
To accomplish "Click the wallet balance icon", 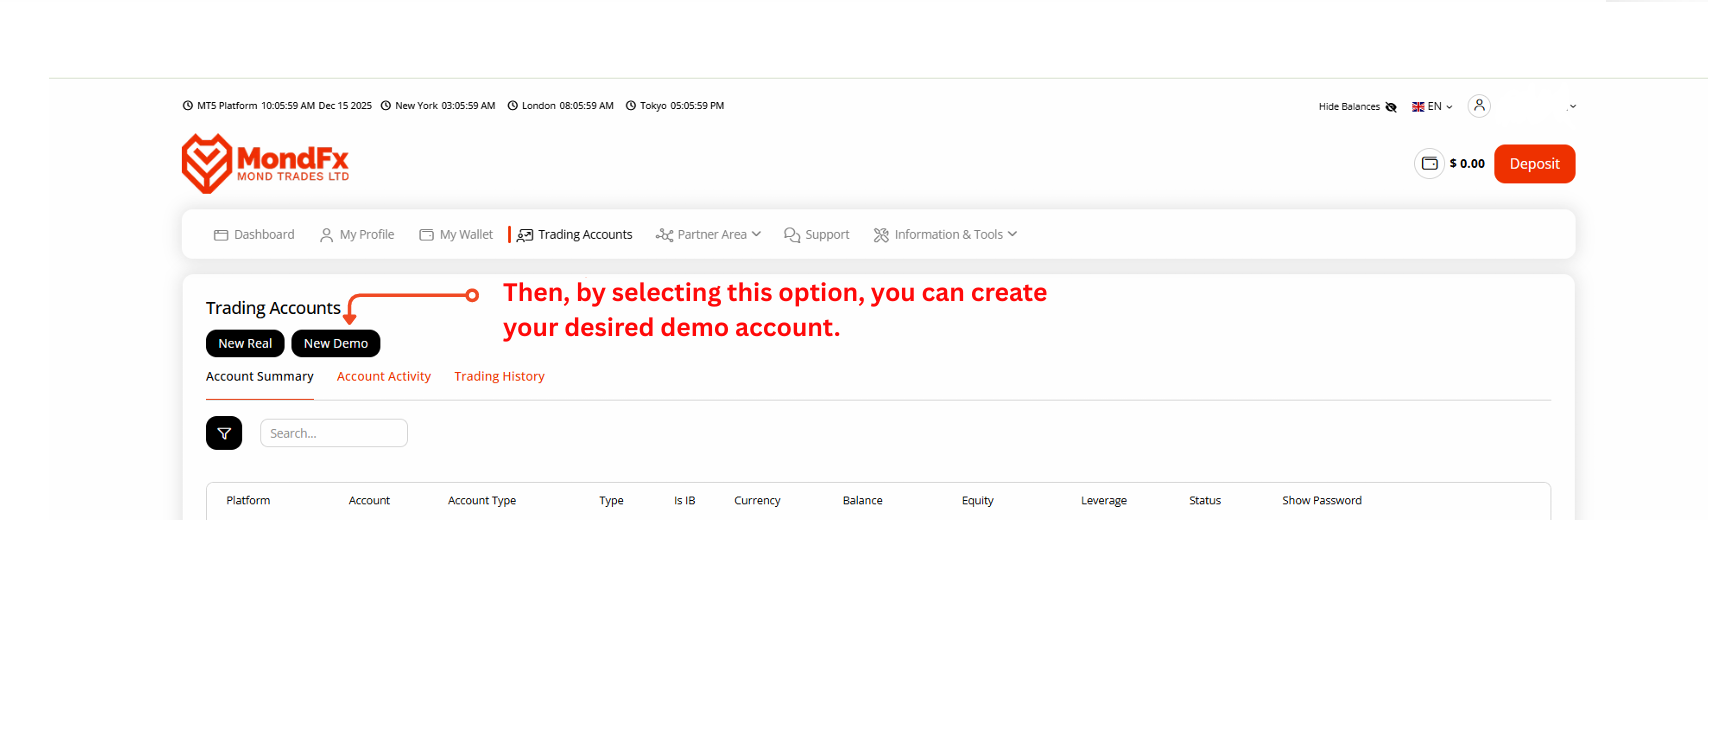I will pyautogui.click(x=1429, y=164).
